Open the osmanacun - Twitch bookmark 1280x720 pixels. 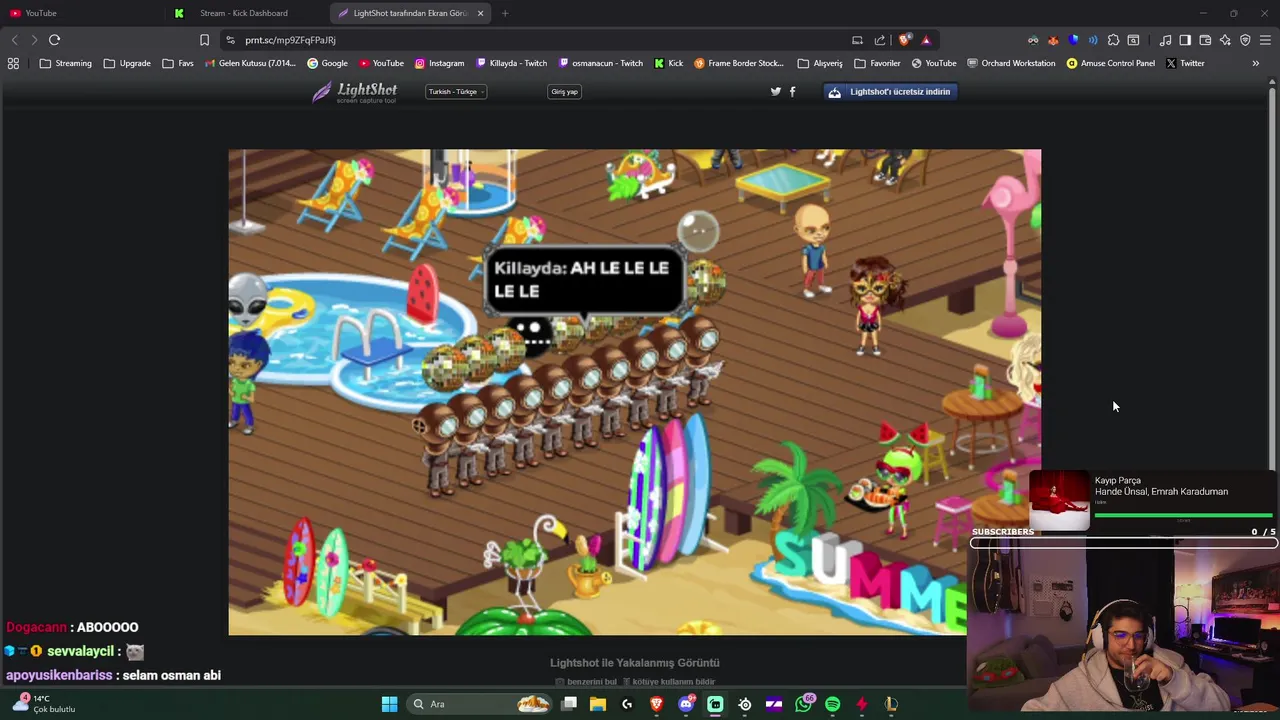click(600, 63)
